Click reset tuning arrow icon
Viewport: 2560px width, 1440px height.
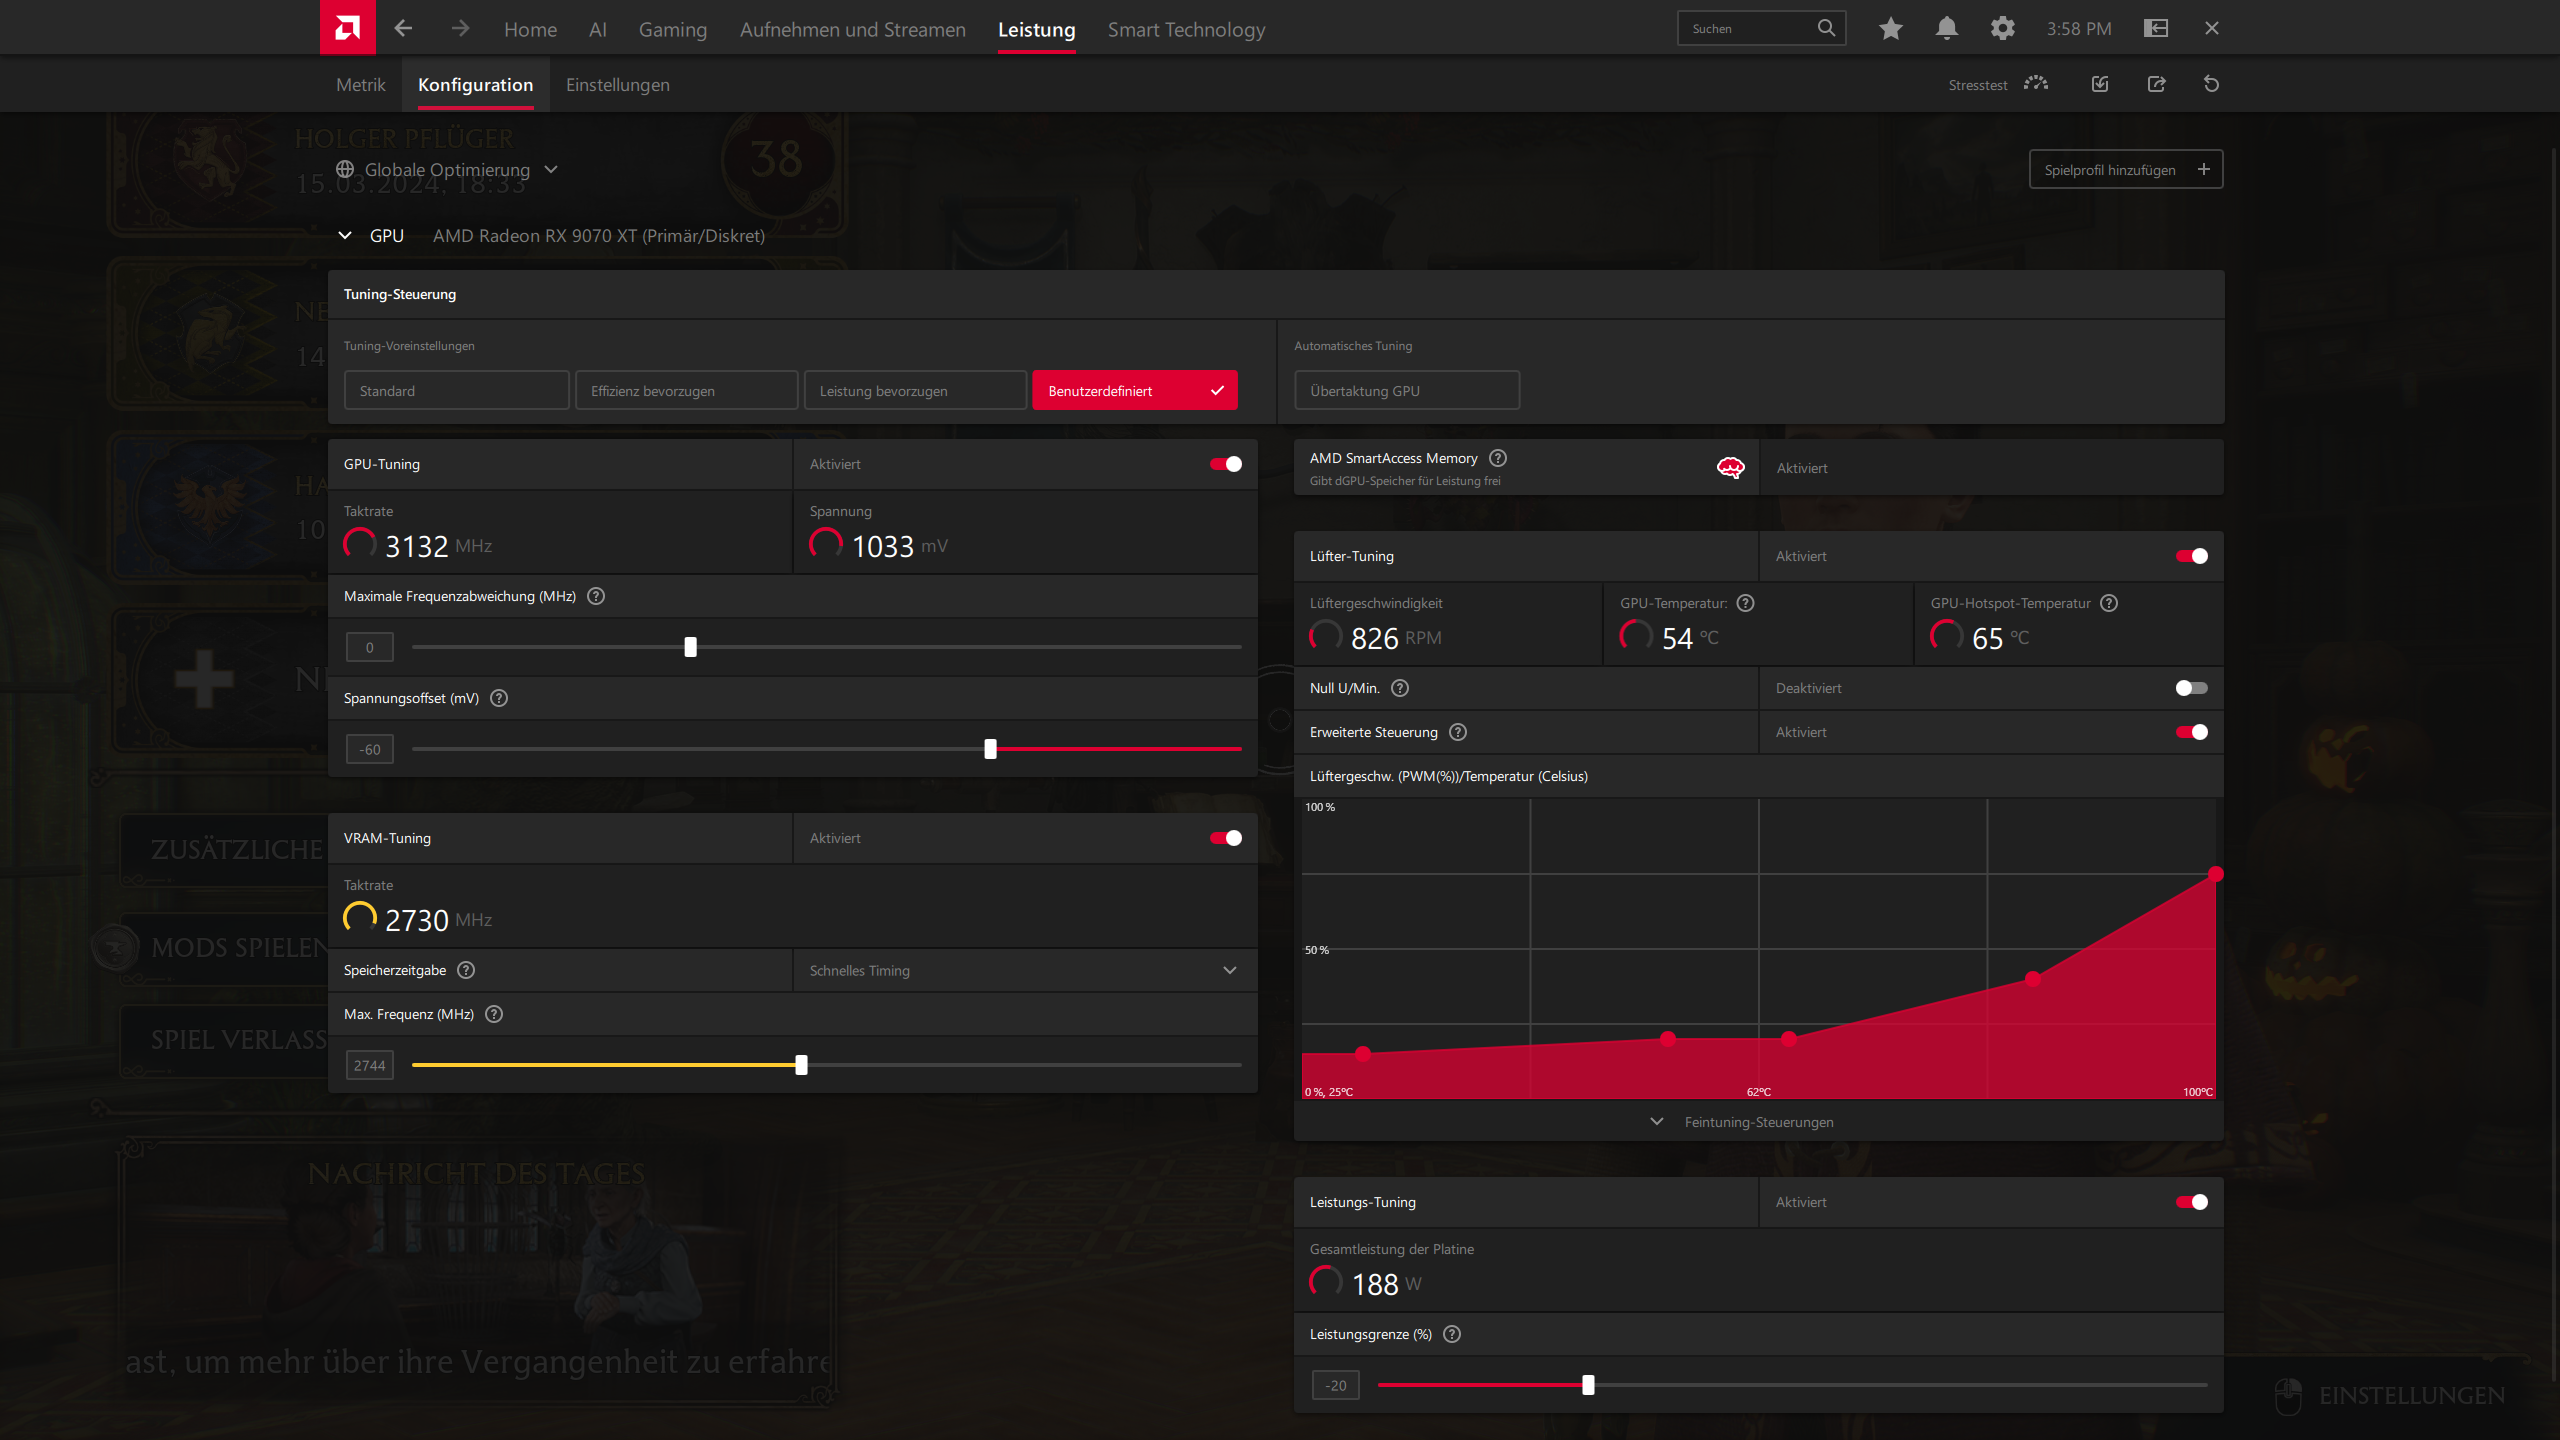[2211, 84]
